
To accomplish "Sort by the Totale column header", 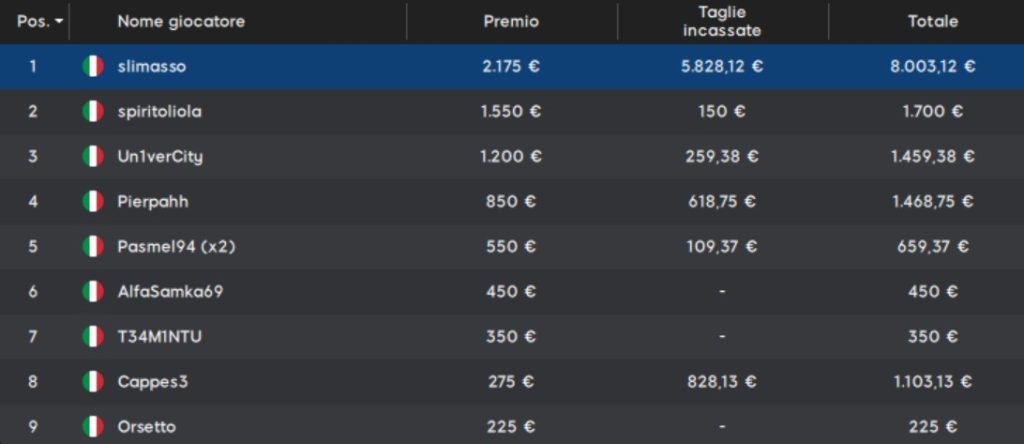I will (933, 22).
